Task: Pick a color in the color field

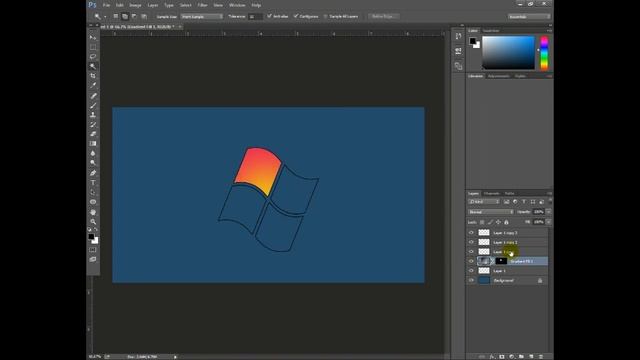Action: (508, 53)
